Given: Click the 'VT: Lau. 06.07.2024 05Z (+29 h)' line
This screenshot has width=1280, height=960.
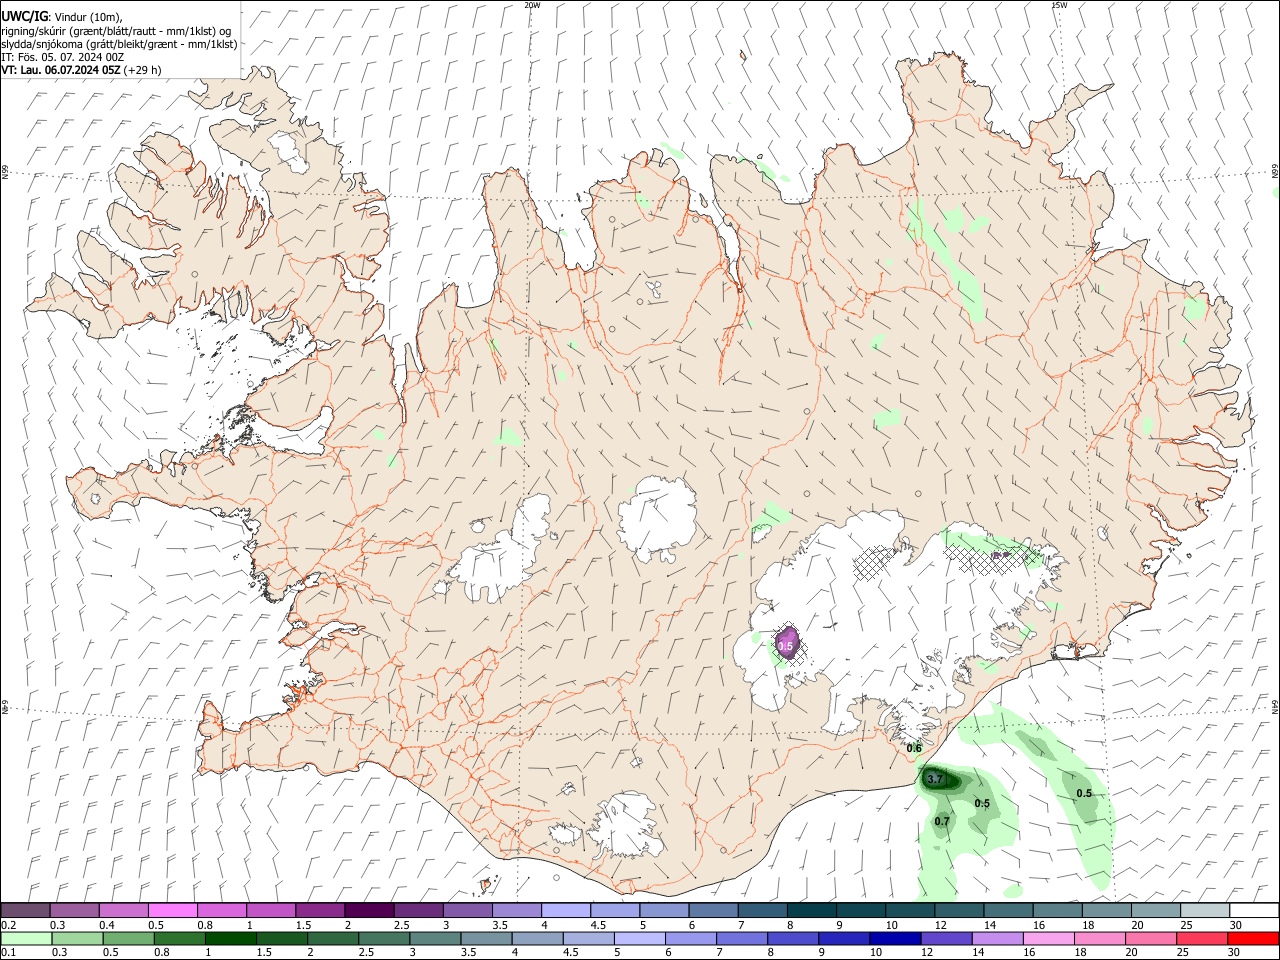Looking at the screenshot, I should pos(82,70).
